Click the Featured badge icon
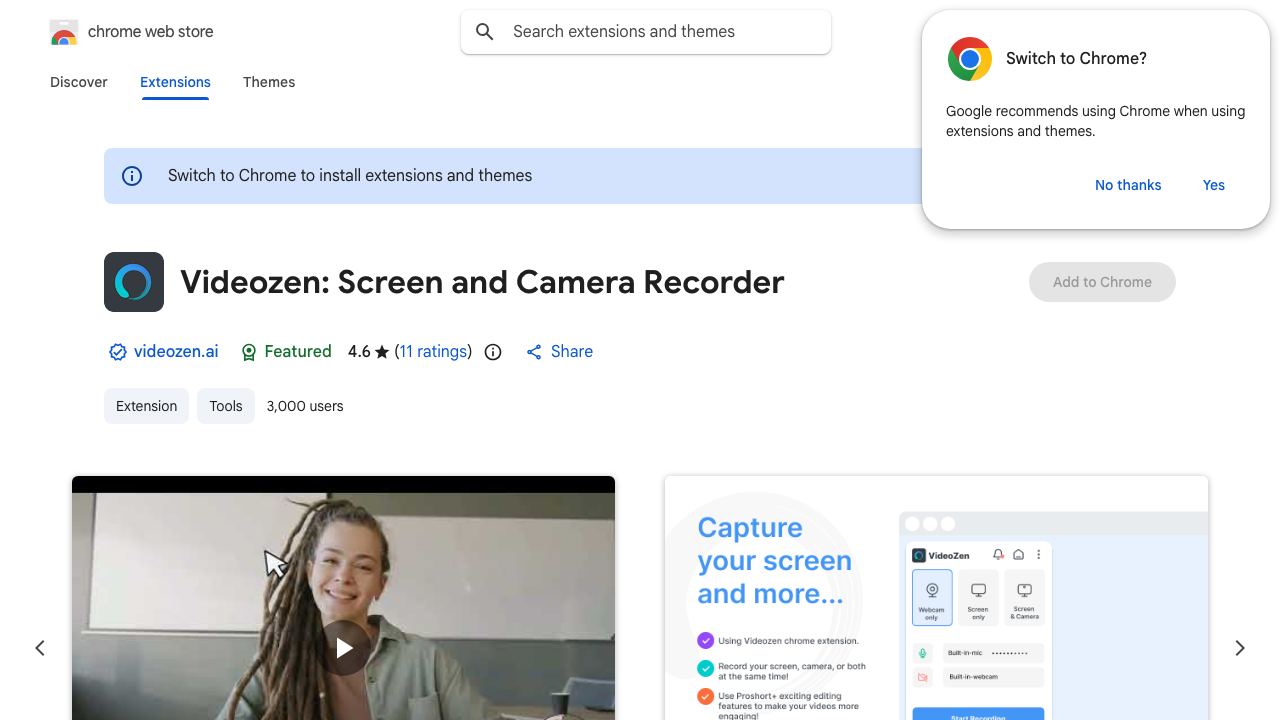The image size is (1280, 720). [x=249, y=352]
